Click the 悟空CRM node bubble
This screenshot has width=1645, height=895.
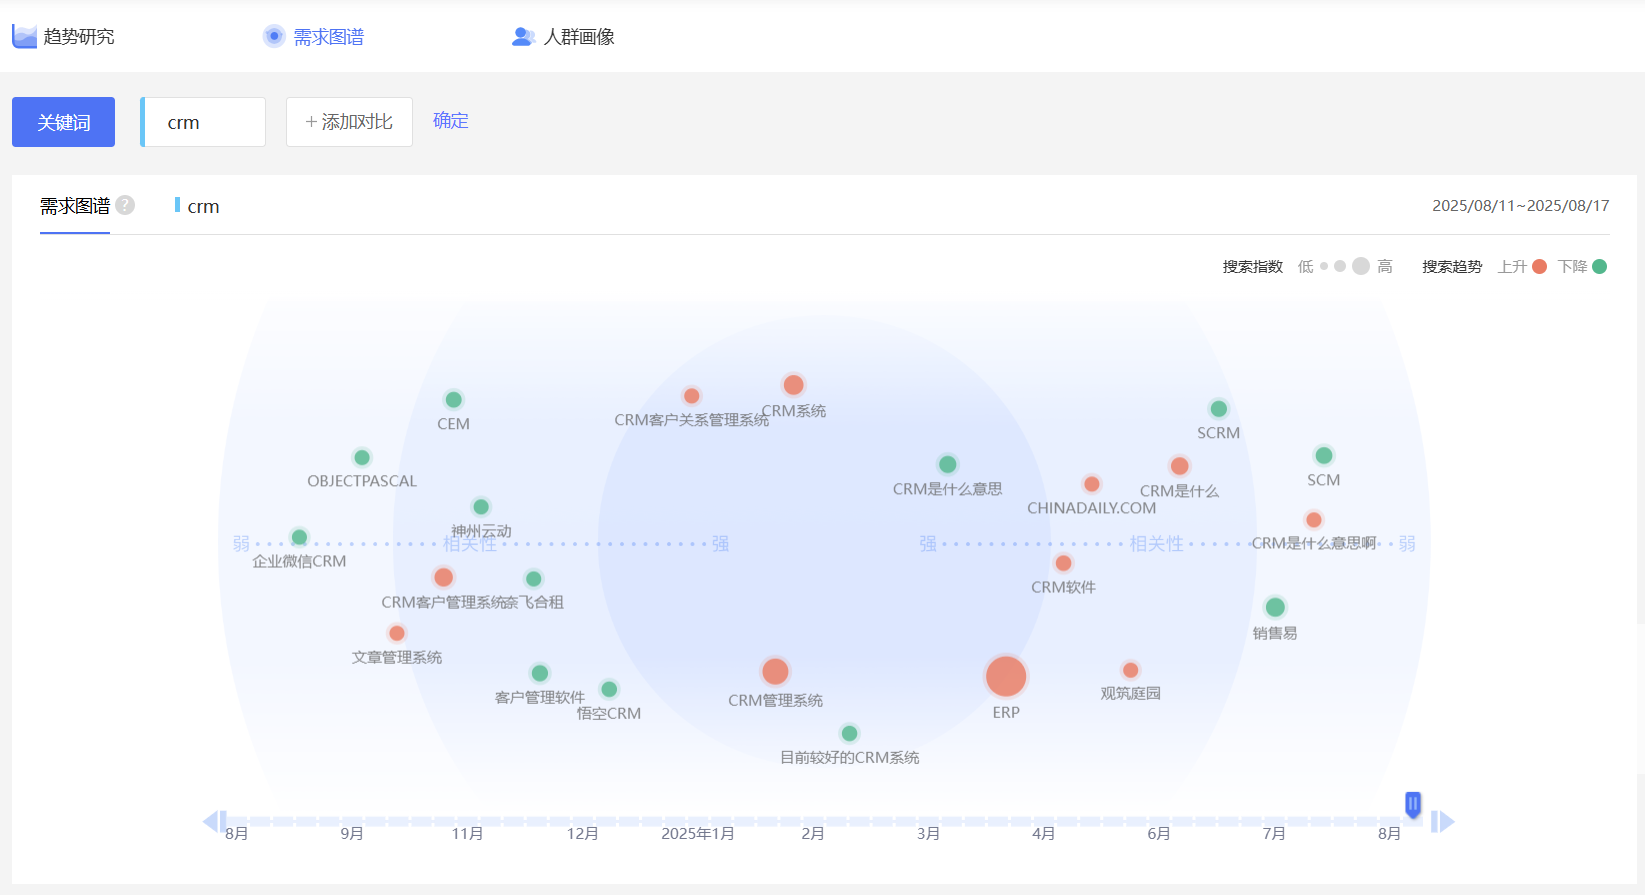(609, 689)
